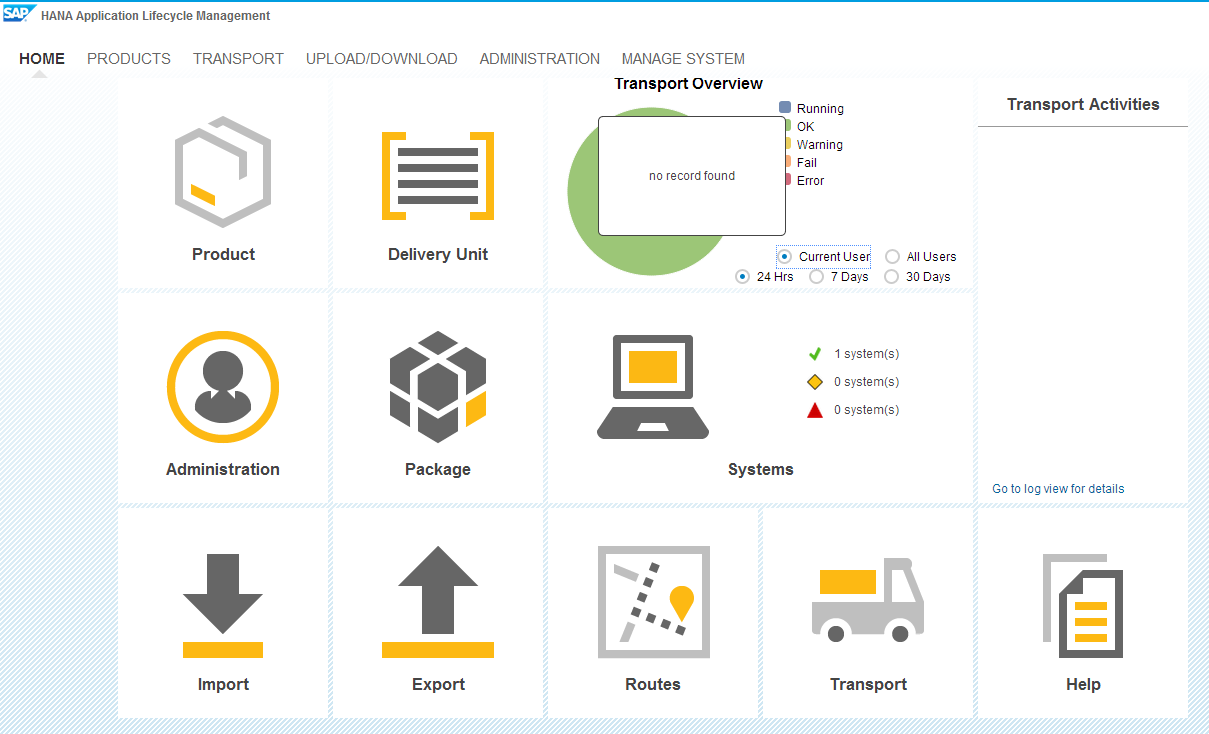Screen dimensions: 1209x734
Task: Click the HANA Application Lifecycle Management title
Action: [x=156, y=16]
